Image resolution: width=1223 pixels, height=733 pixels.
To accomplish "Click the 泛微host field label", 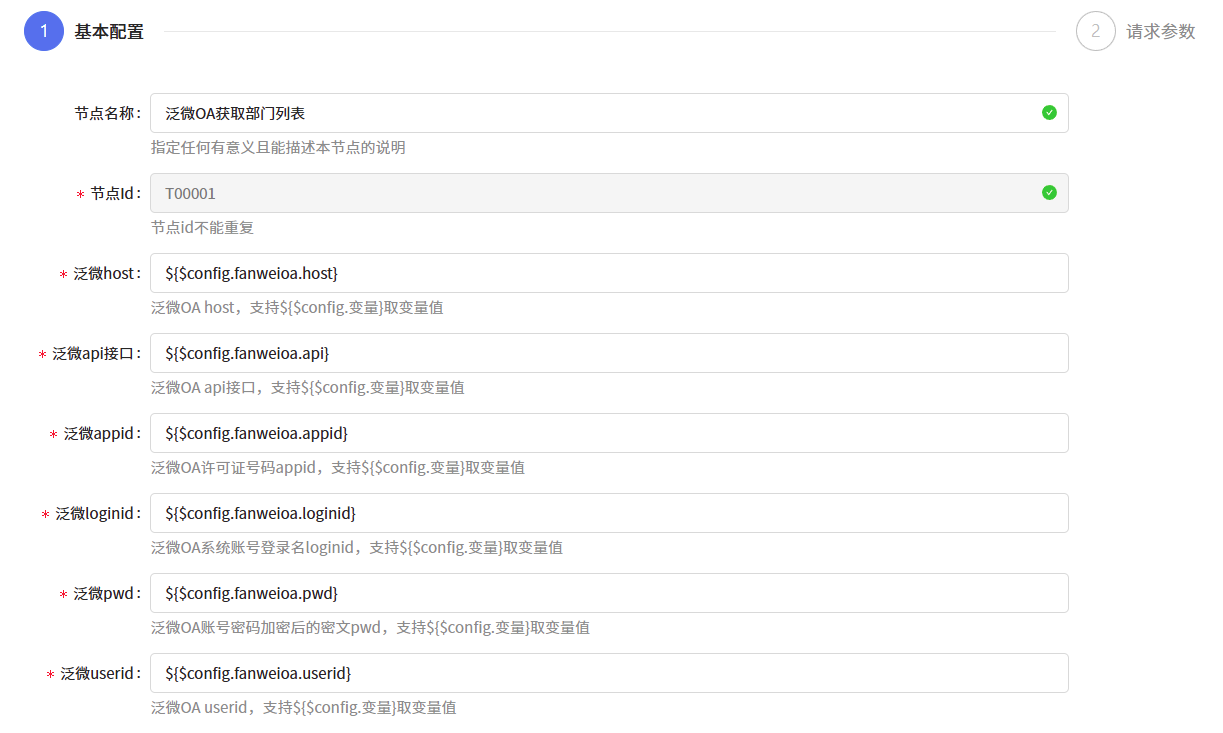I will [103, 273].
